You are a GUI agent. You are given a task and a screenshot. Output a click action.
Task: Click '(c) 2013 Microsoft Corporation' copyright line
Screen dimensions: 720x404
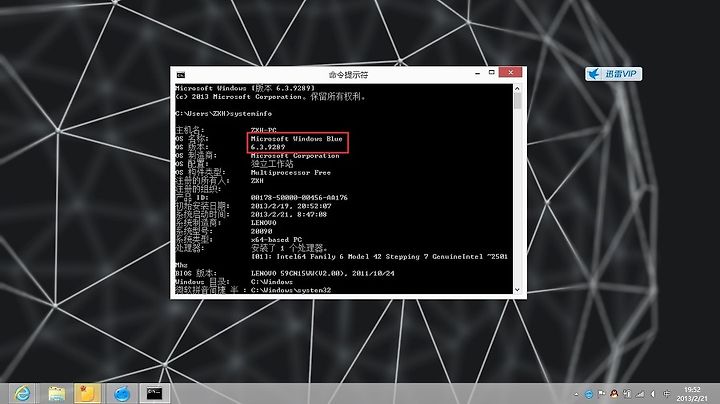[270, 97]
